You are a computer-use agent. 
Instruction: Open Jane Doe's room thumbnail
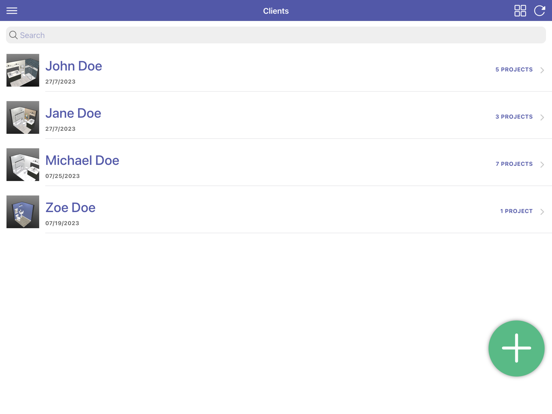pos(23,117)
